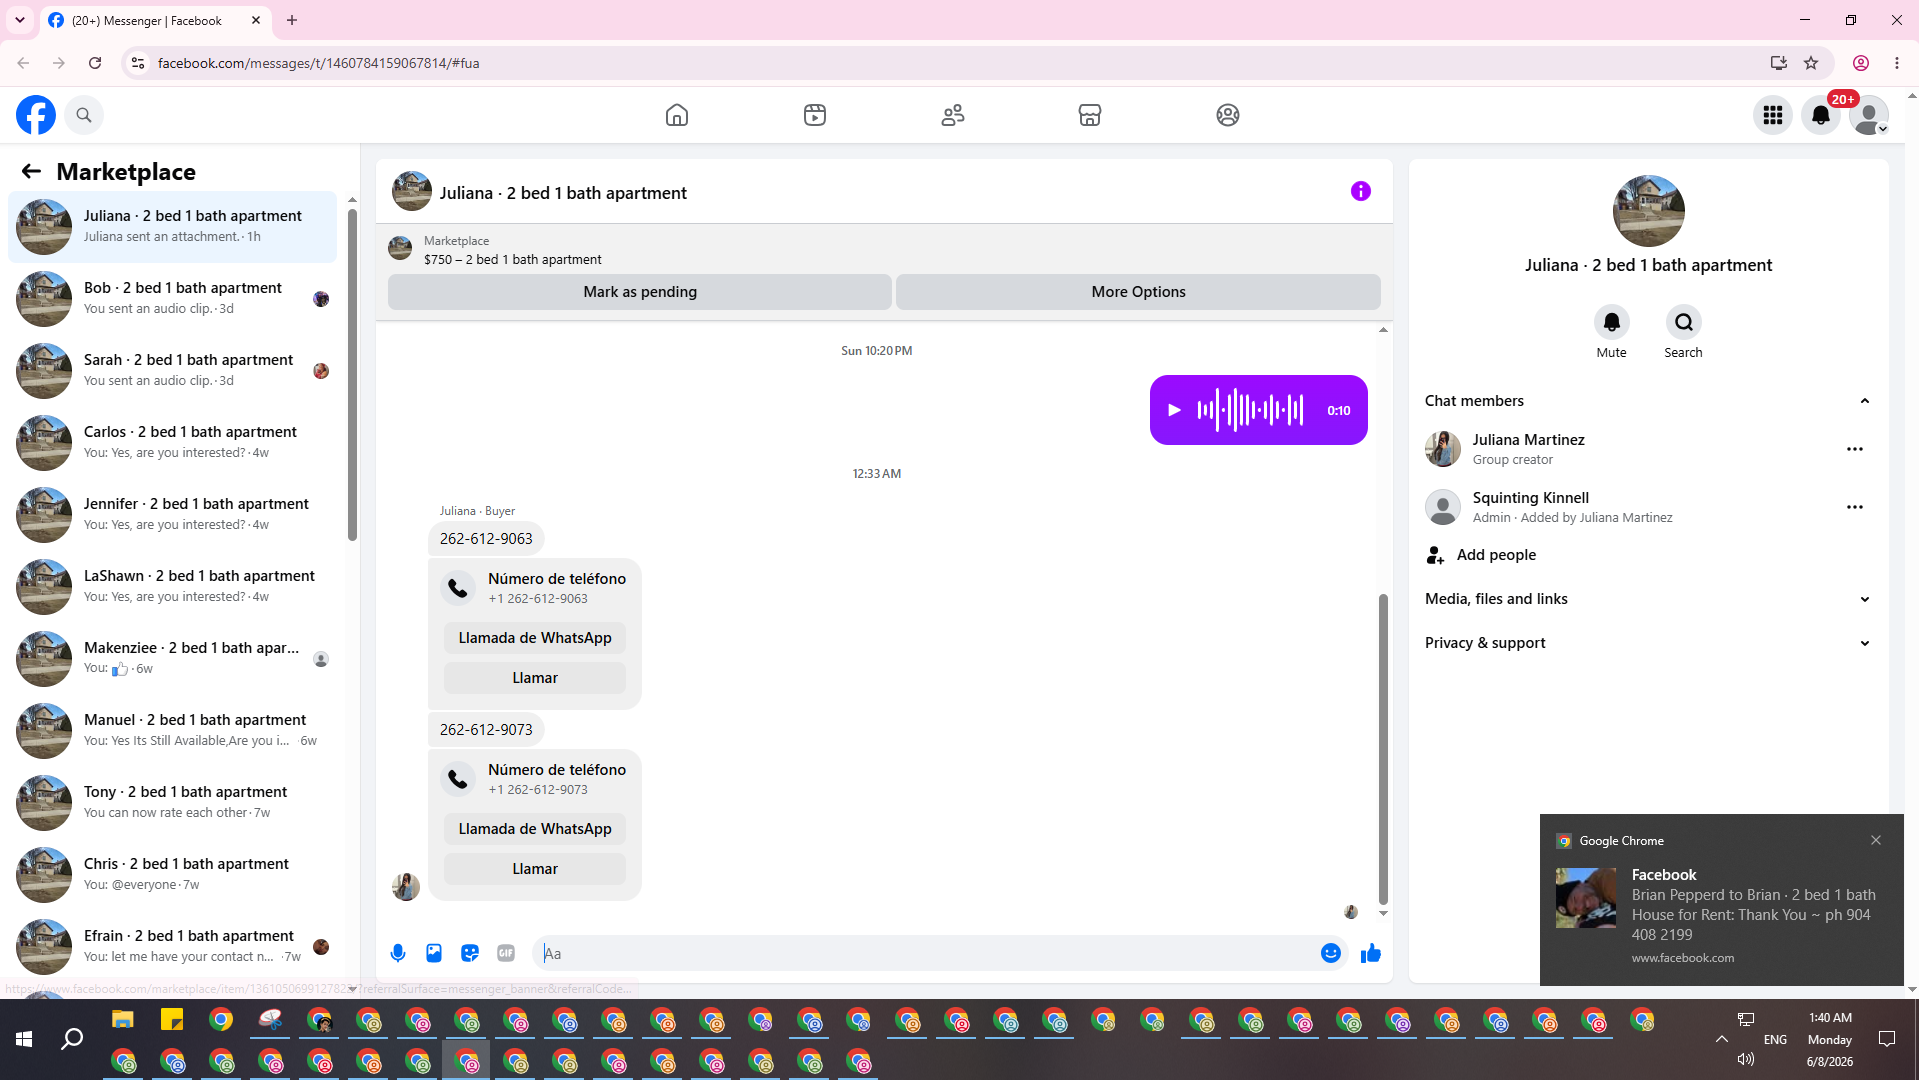Open the Manuel conversation
This screenshot has height=1080, width=1919.
172,731
